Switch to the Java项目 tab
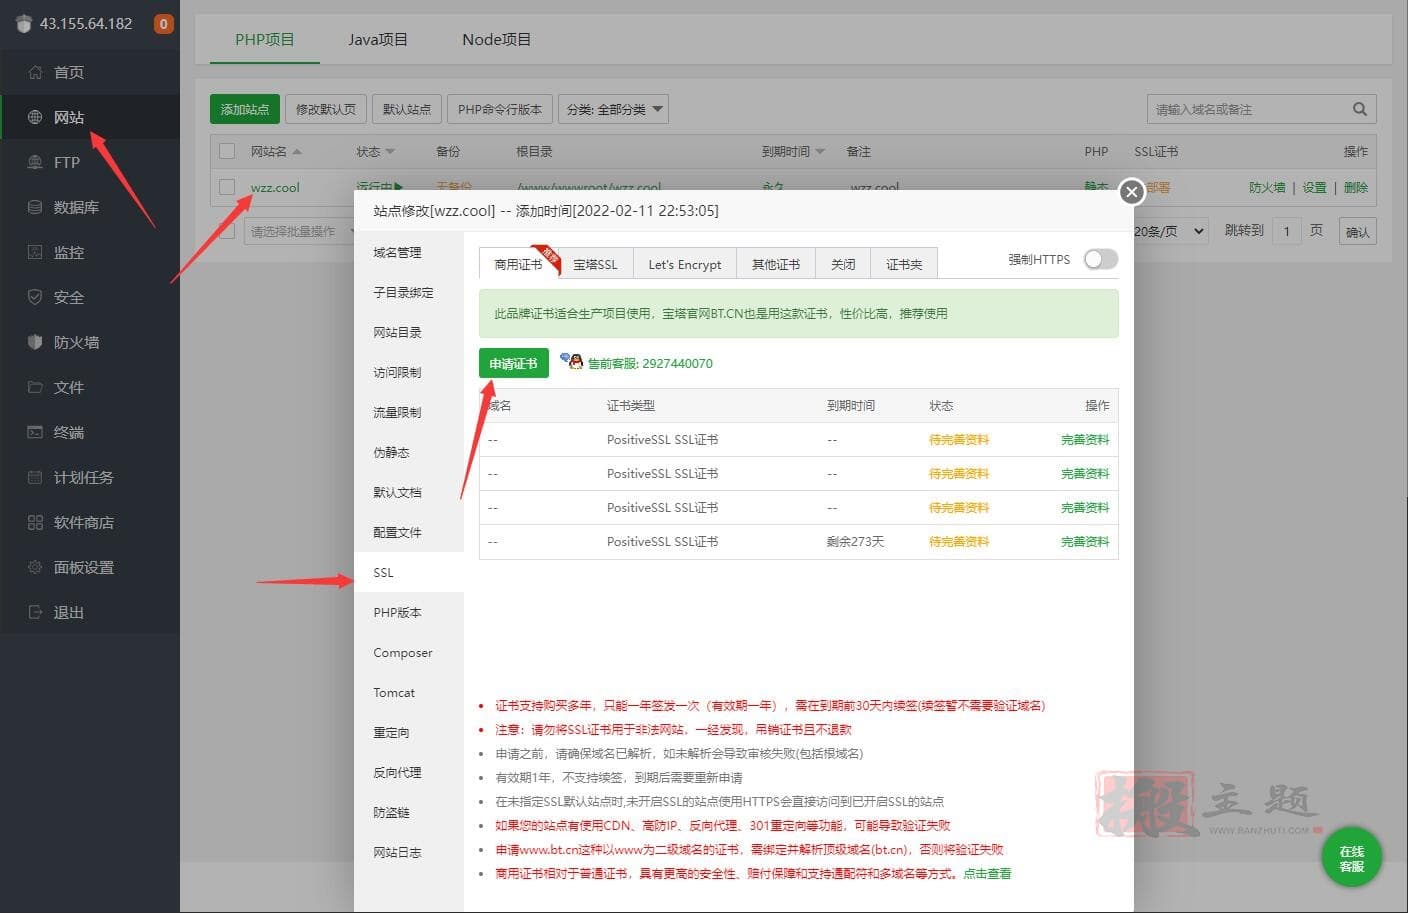Image resolution: width=1408 pixels, height=913 pixels. (x=378, y=40)
